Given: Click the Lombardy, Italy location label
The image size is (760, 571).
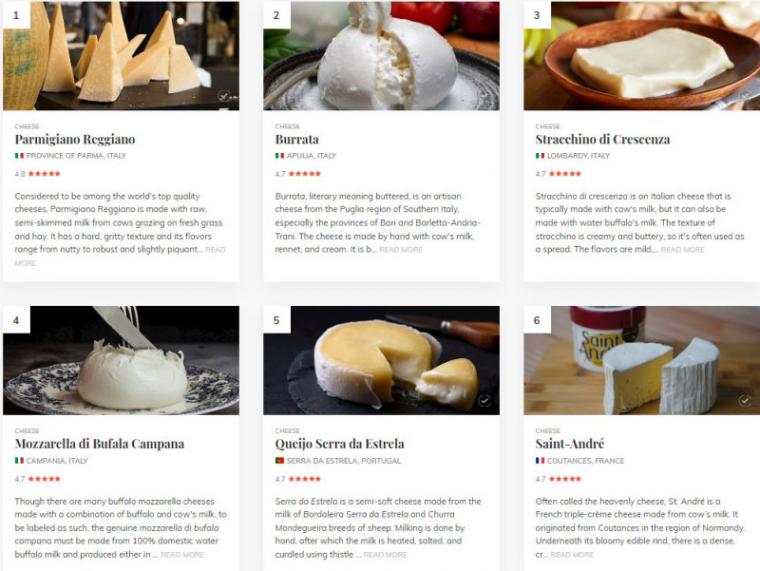Looking at the screenshot, I should click(x=578, y=156).
